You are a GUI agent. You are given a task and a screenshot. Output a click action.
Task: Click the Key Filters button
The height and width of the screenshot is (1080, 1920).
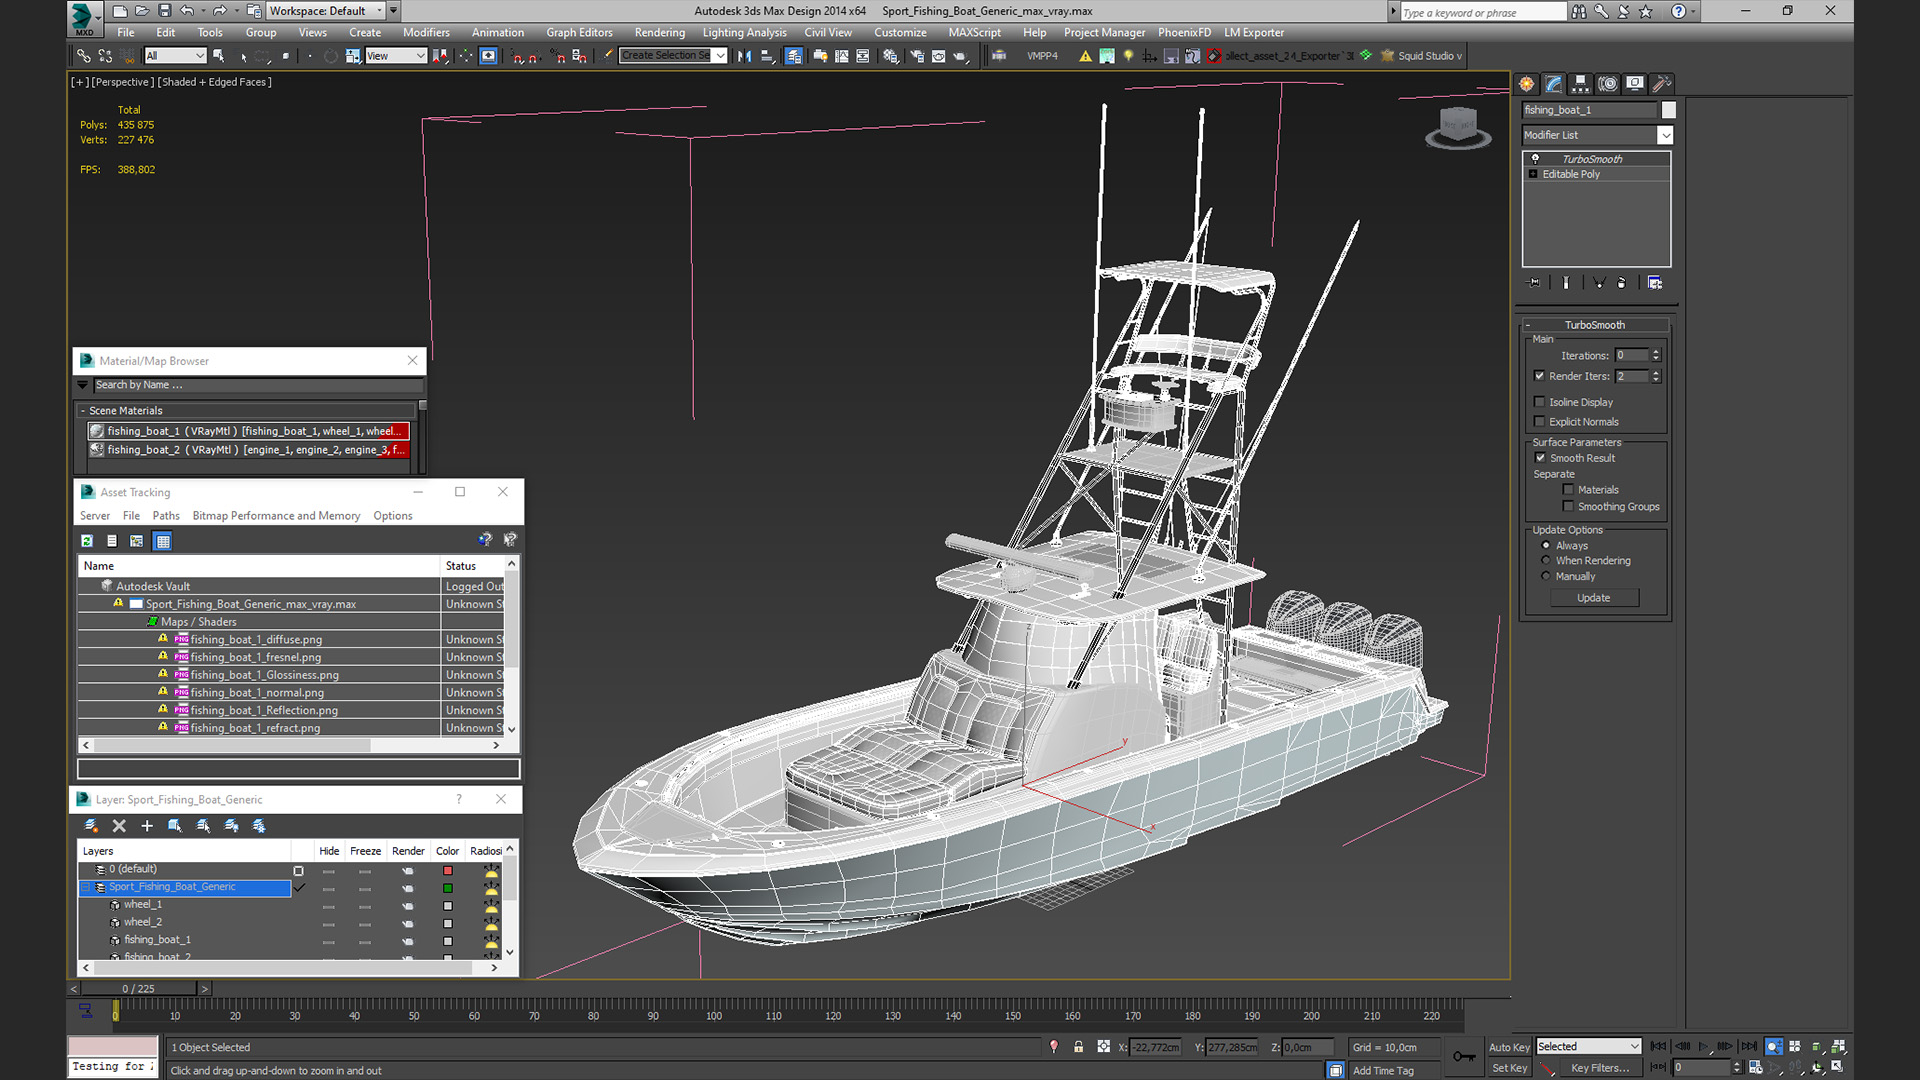tap(1599, 1068)
